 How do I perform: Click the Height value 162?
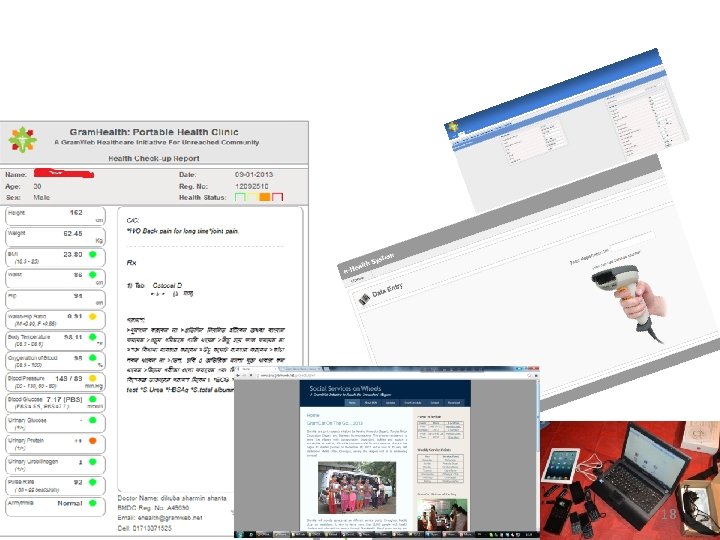pos(76,213)
